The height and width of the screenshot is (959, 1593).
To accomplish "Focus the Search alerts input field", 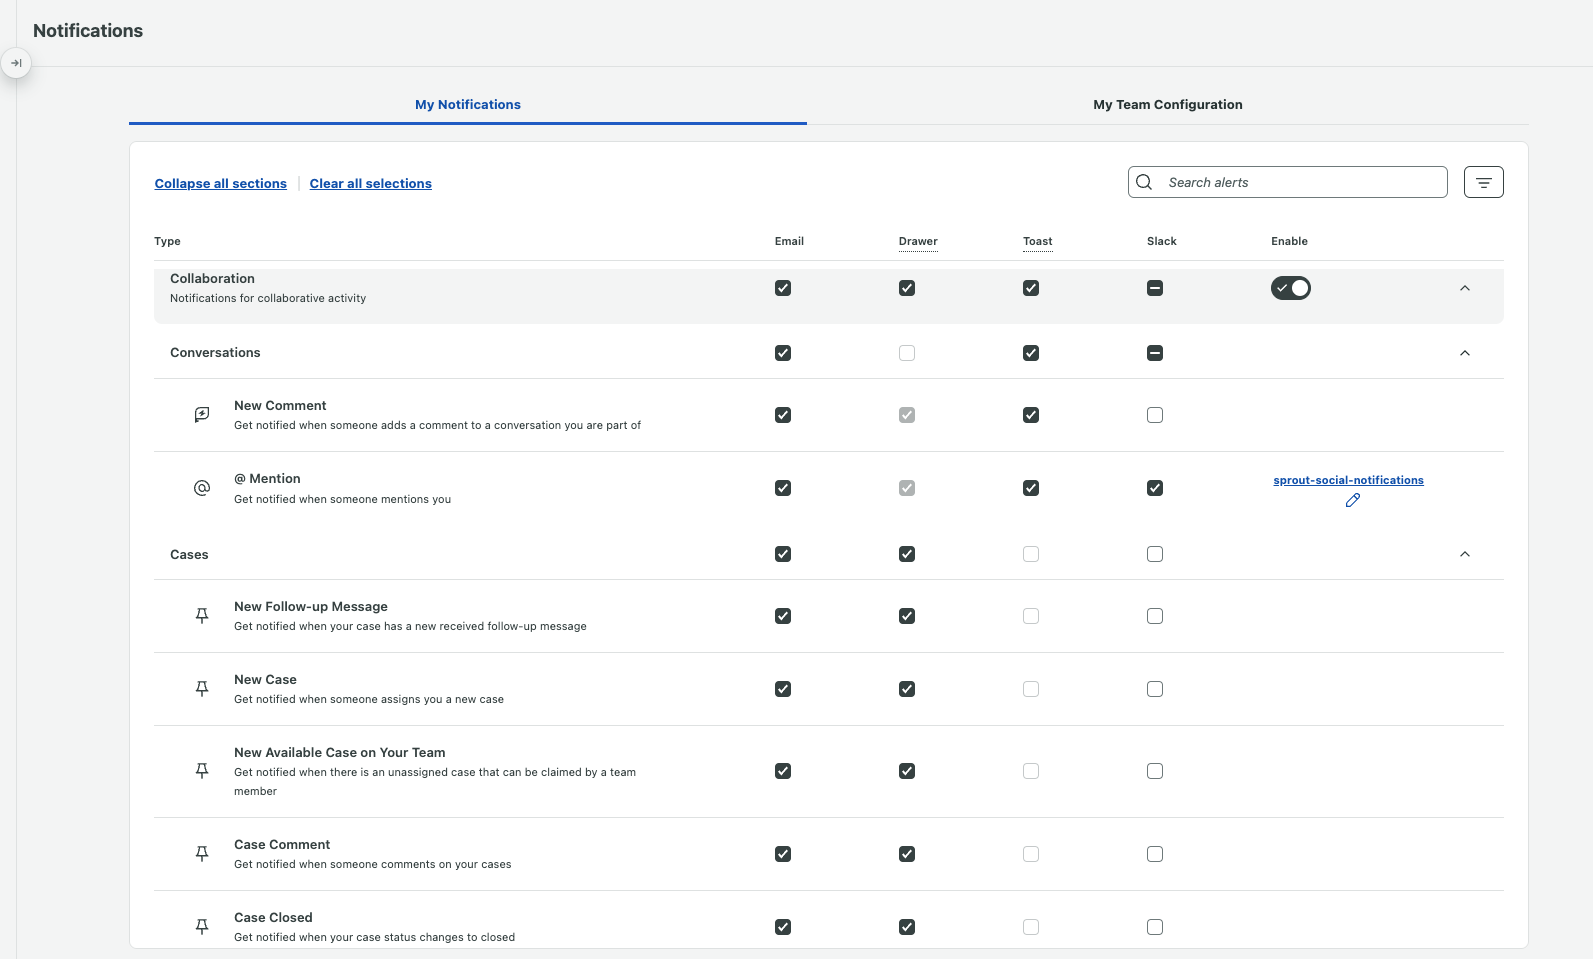I will [1288, 182].
